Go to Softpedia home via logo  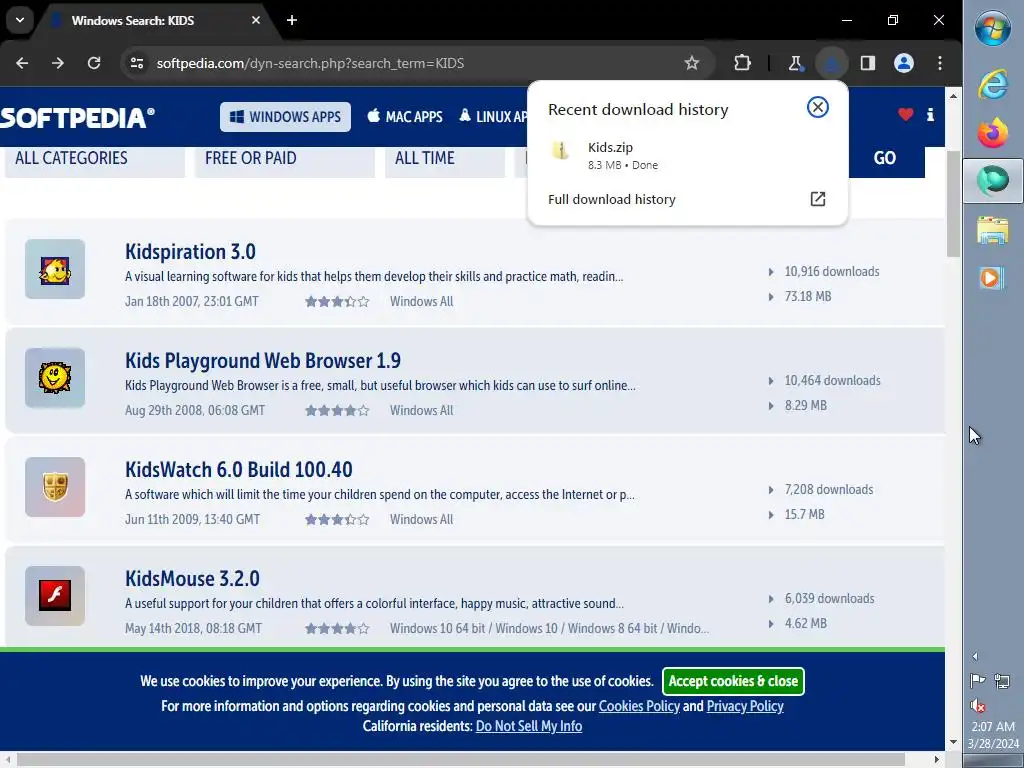pos(77,118)
